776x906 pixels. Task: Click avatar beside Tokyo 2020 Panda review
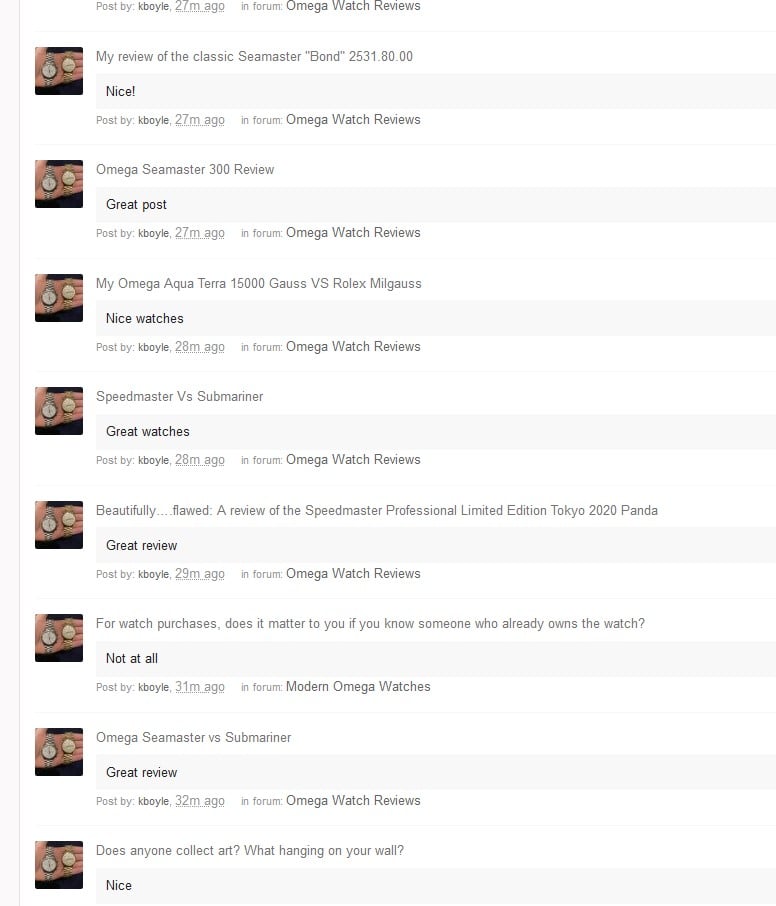click(x=59, y=525)
